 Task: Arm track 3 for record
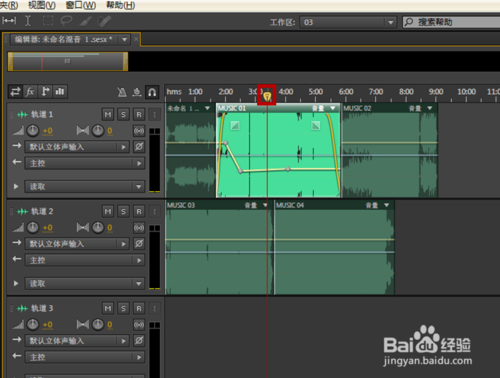(139, 308)
